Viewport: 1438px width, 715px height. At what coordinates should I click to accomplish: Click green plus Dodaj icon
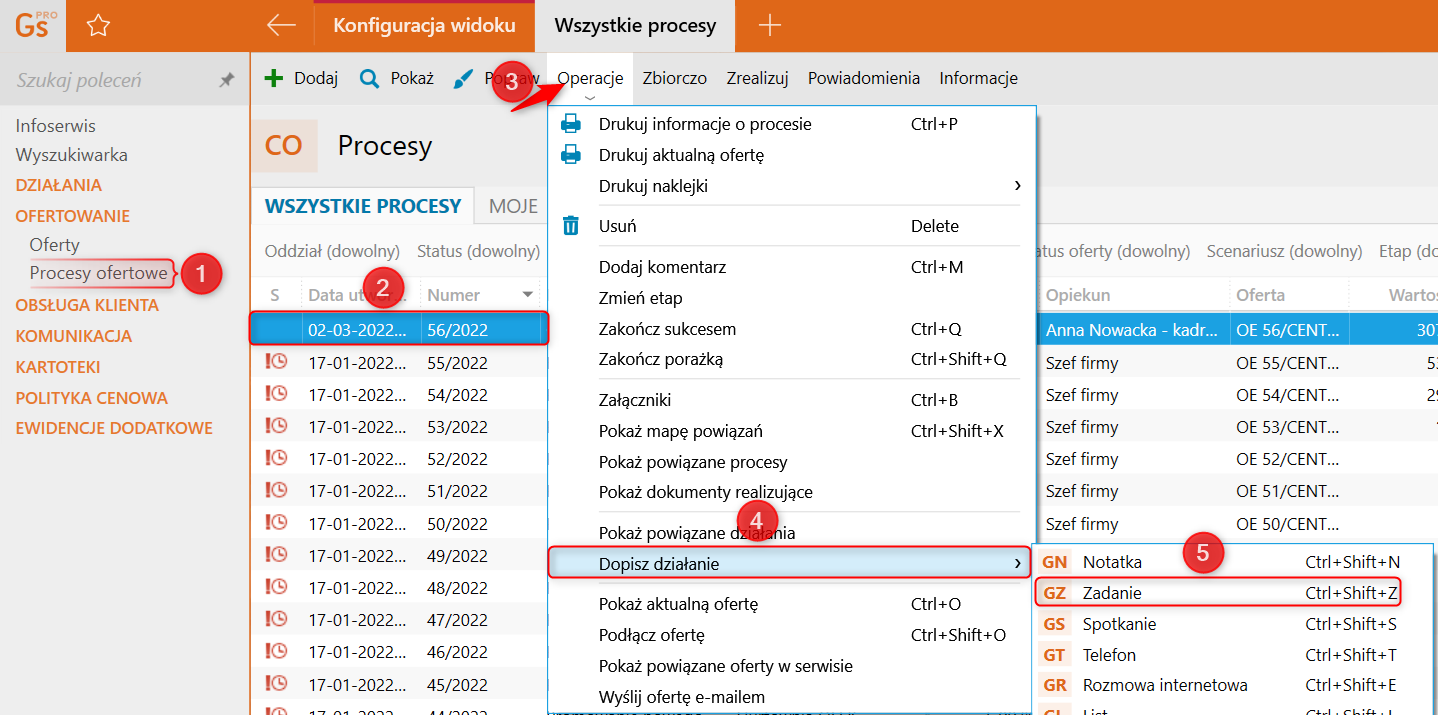click(273, 78)
